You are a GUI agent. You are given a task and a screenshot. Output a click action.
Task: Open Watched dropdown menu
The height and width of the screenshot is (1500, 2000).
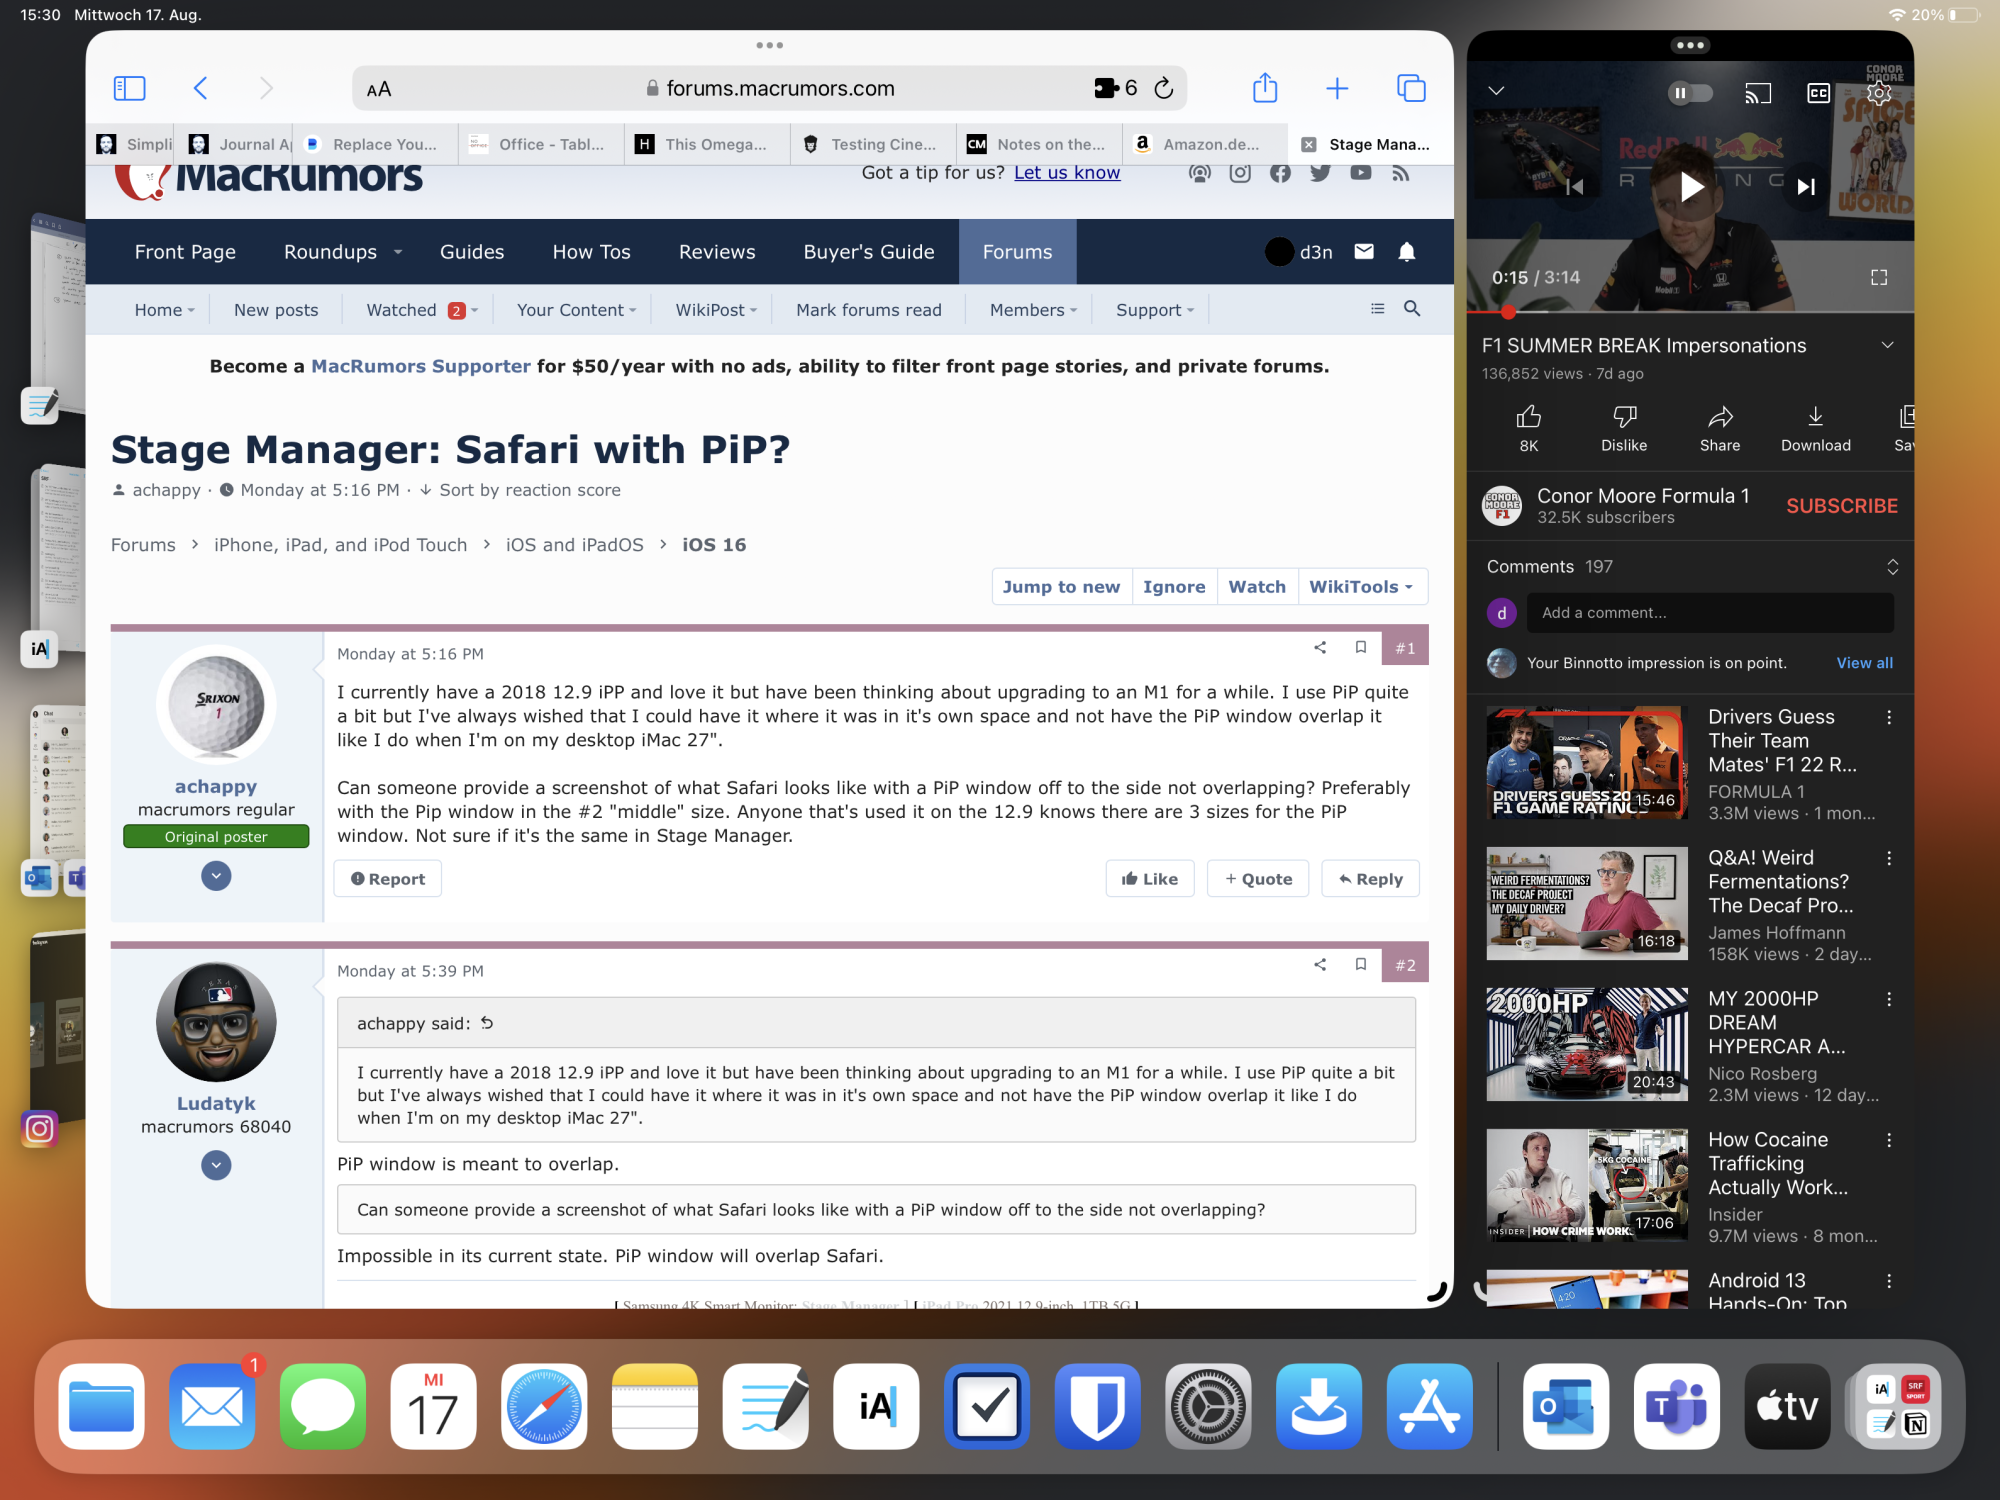pyautogui.click(x=422, y=310)
